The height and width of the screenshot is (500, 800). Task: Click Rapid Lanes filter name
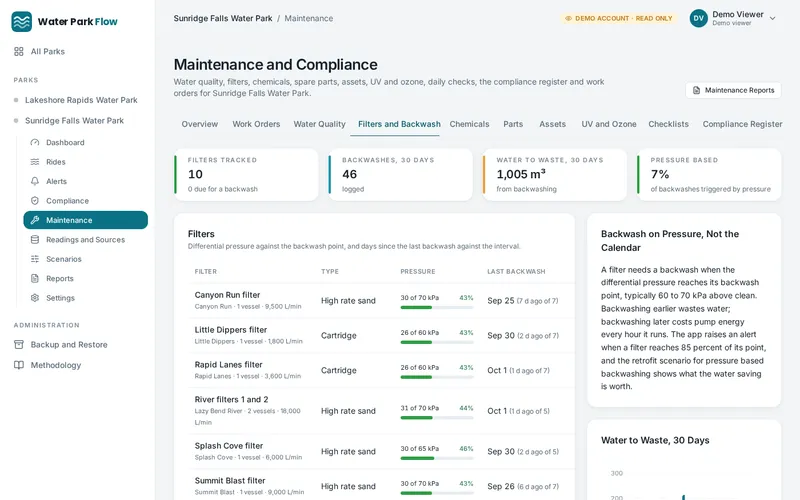(x=229, y=364)
